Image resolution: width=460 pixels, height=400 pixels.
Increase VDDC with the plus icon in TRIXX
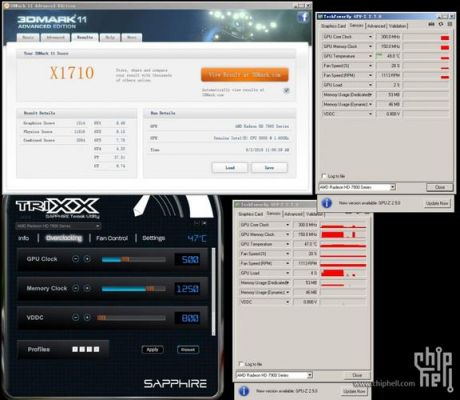click(87, 318)
